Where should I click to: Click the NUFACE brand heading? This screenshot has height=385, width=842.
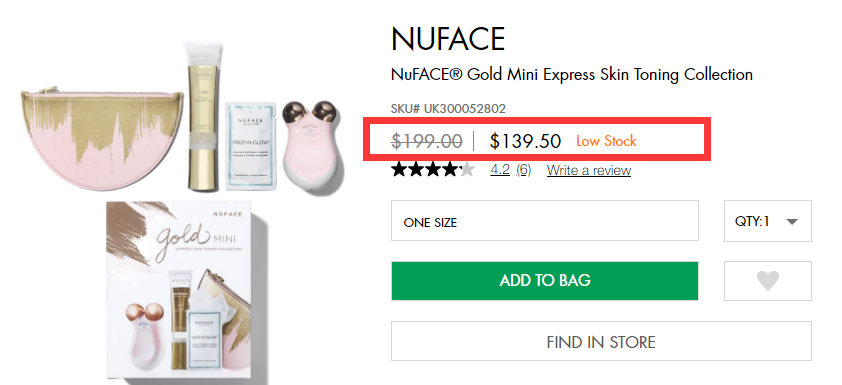pyautogui.click(x=448, y=39)
